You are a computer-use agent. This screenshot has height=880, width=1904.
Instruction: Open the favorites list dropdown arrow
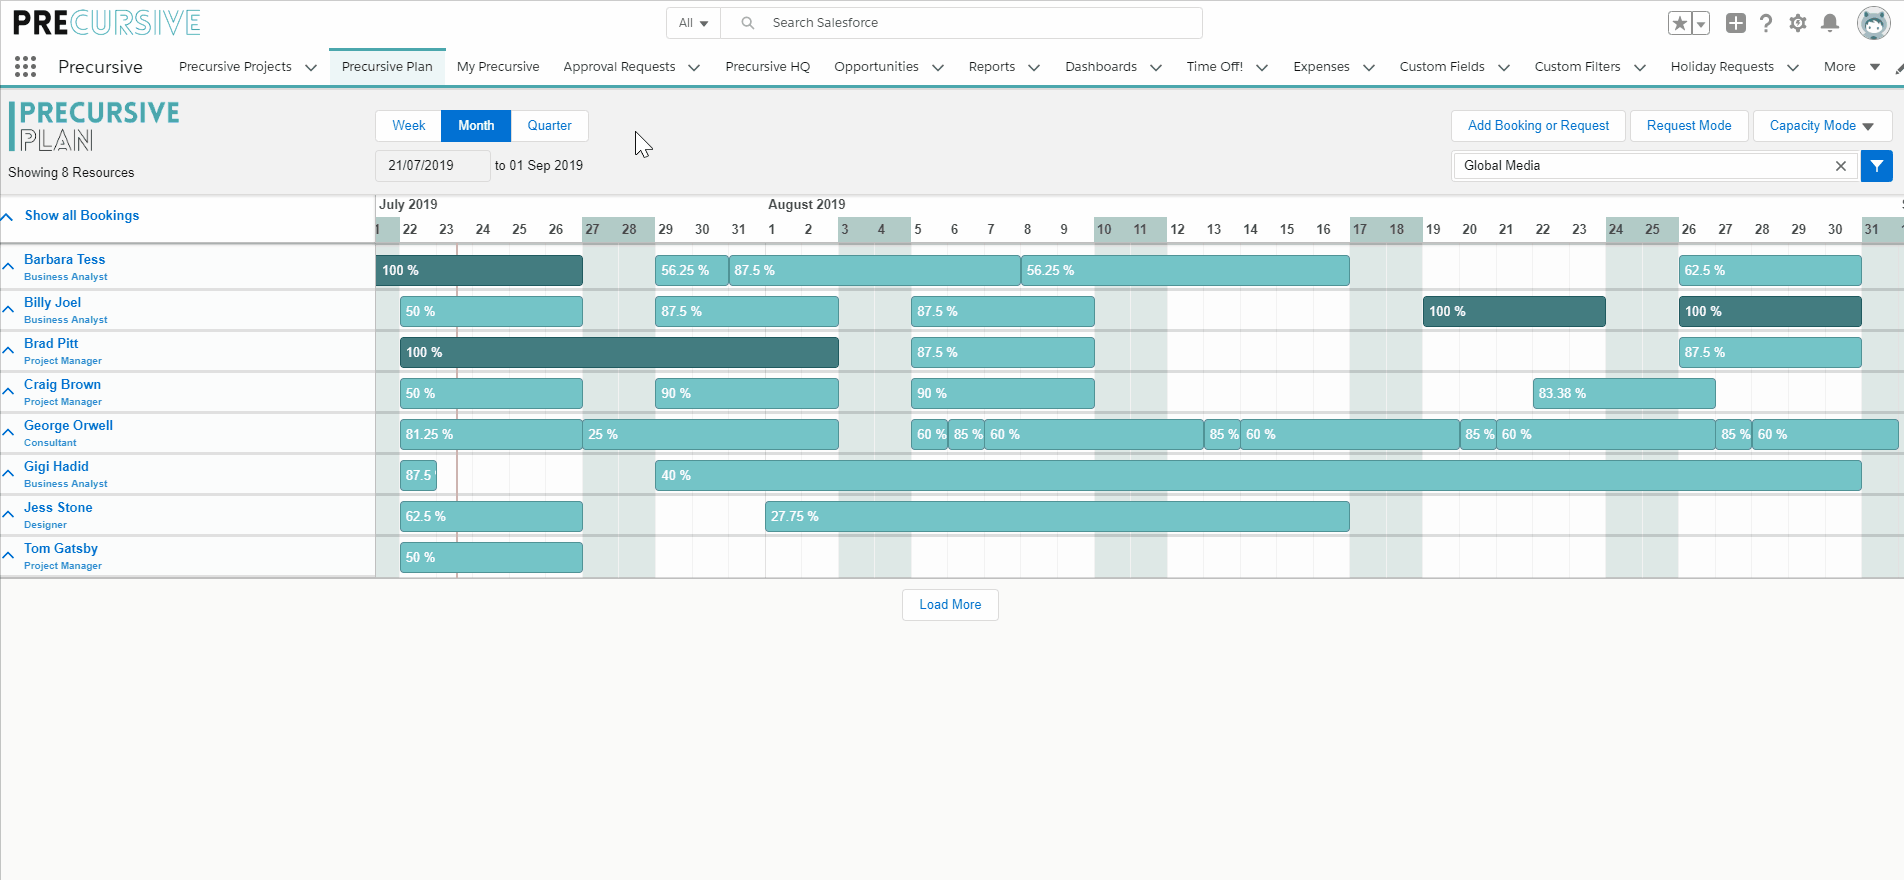coord(1701,23)
